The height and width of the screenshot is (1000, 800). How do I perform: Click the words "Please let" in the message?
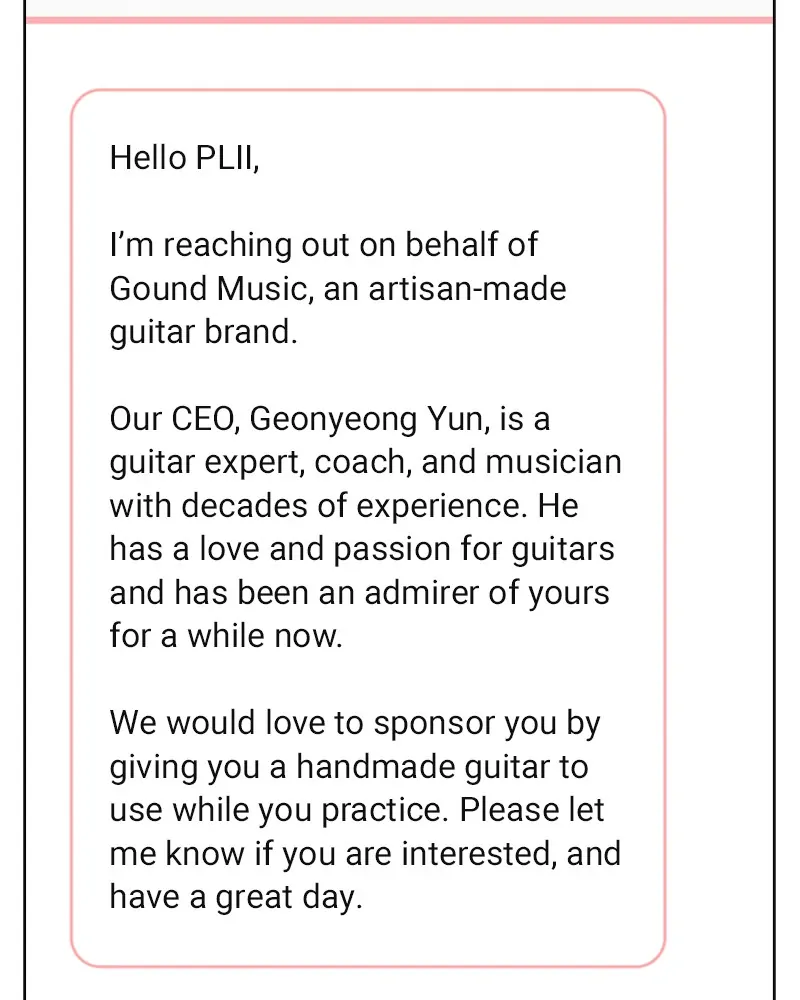532,810
